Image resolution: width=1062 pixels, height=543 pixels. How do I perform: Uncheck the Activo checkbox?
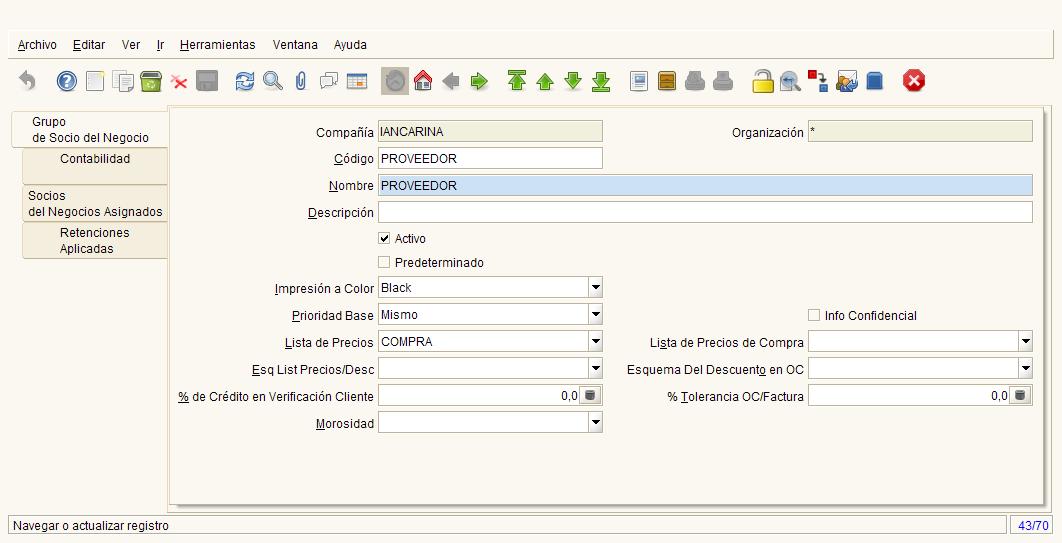click(384, 238)
